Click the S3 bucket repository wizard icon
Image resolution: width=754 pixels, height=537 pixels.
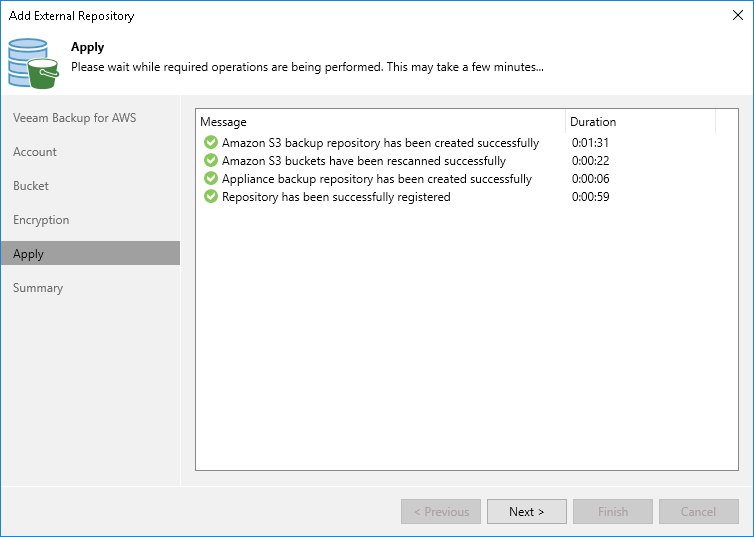click(34, 62)
